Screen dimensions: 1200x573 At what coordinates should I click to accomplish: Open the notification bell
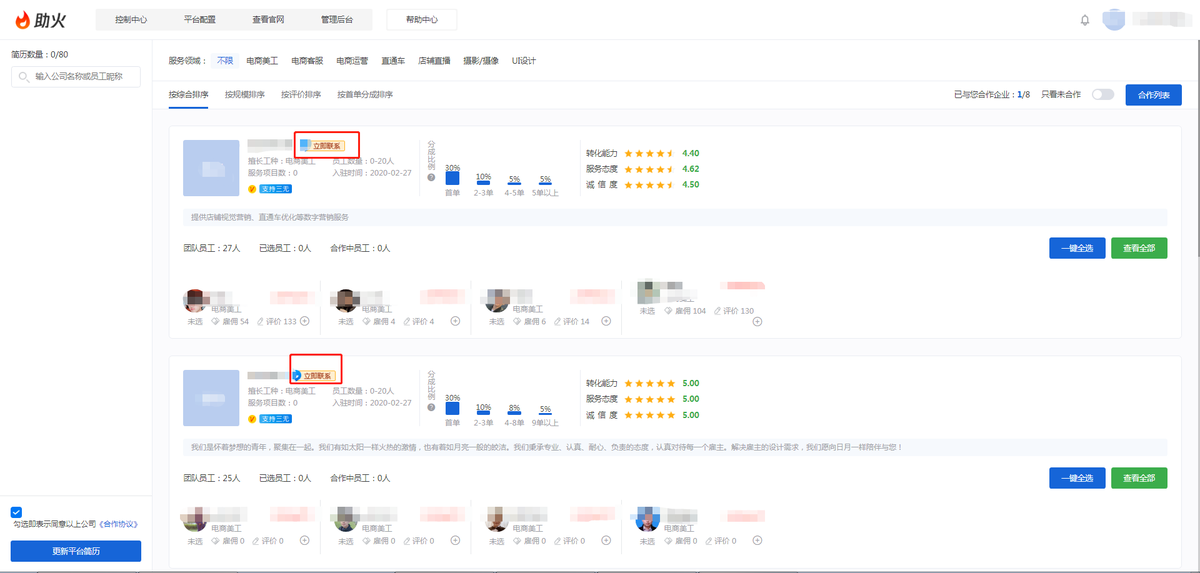1085,20
